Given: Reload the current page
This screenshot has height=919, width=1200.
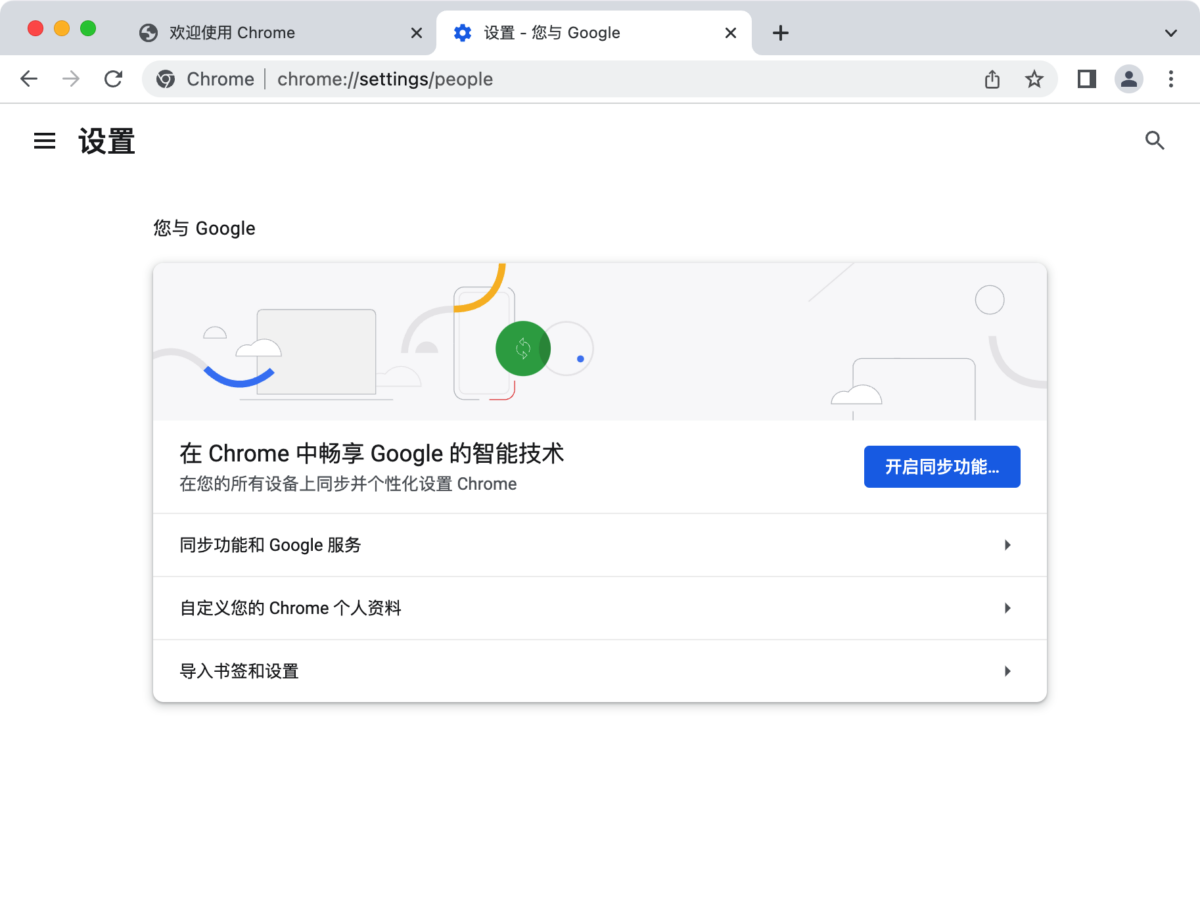Looking at the screenshot, I should click(114, 79).
